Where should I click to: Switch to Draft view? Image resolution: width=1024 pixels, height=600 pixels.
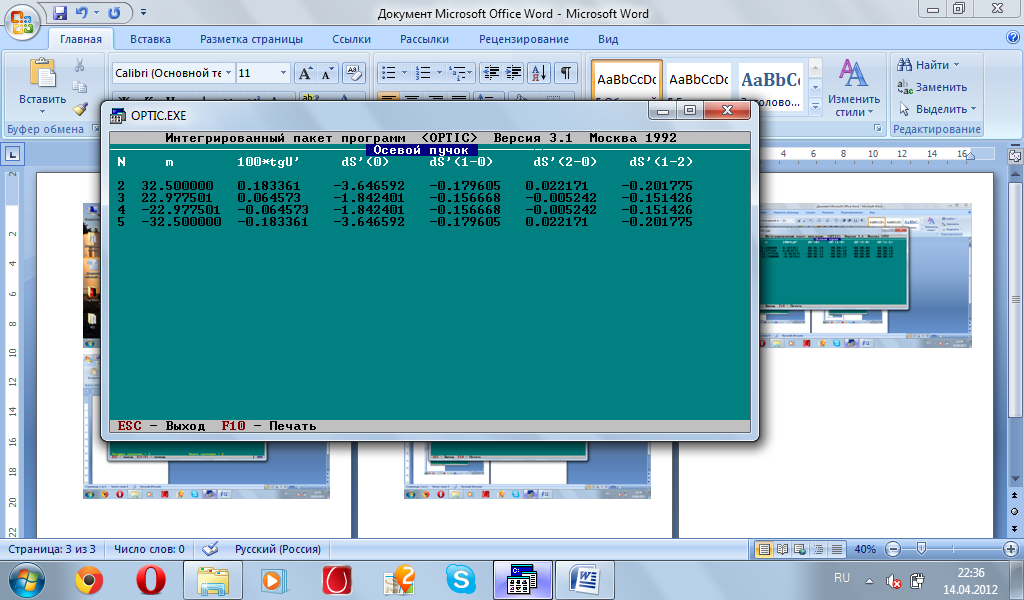coord(837,549)
